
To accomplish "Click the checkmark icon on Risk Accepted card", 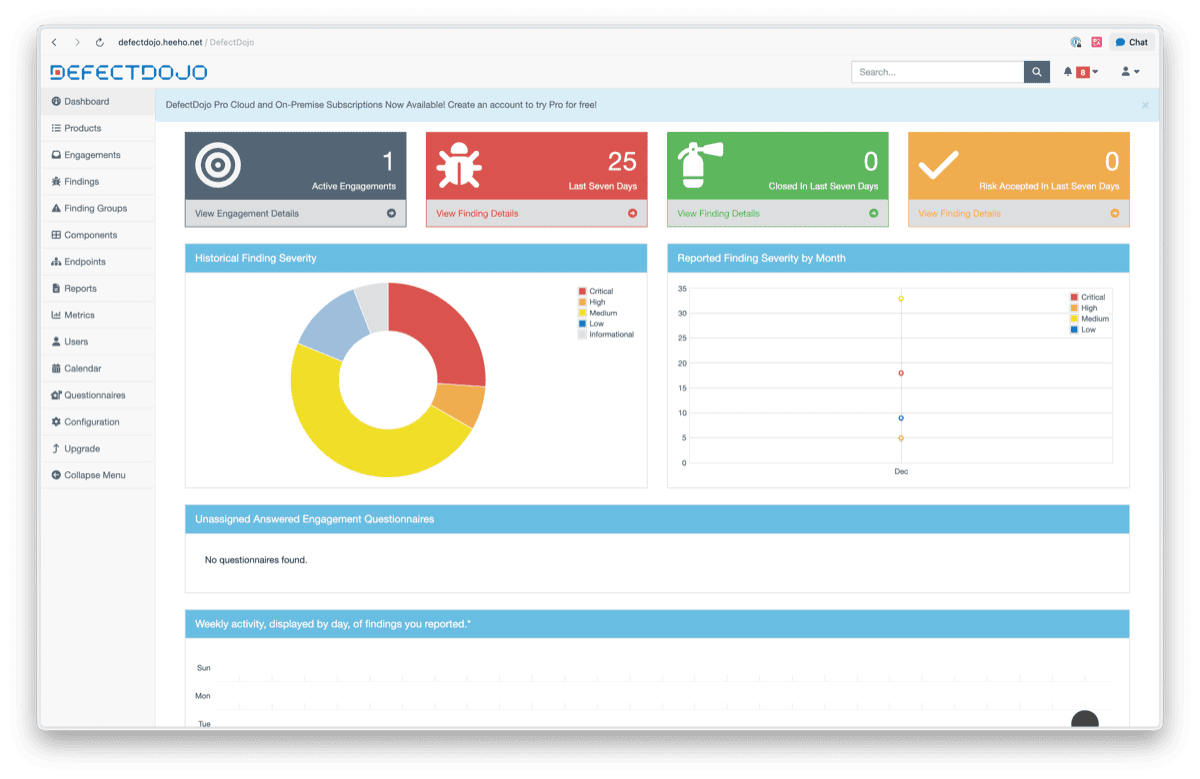I will 938,165.
